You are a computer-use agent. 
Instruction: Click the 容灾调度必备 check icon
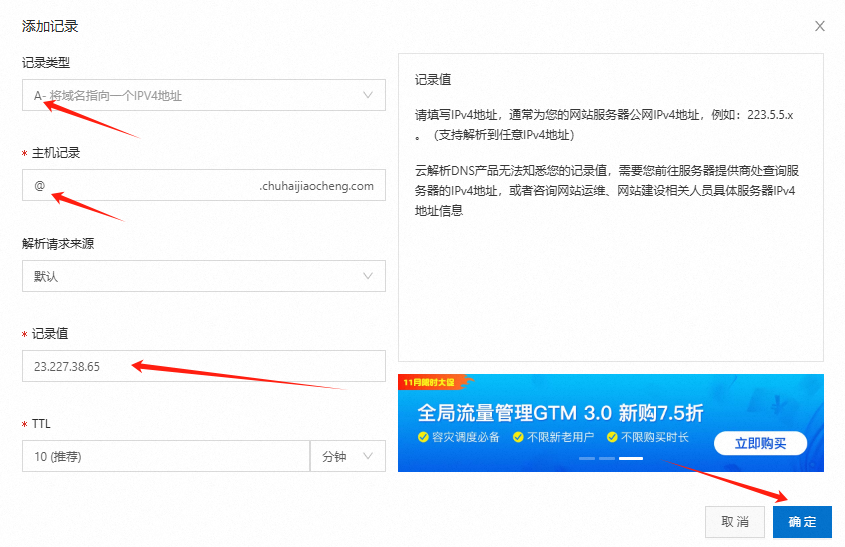pos(424,438)
